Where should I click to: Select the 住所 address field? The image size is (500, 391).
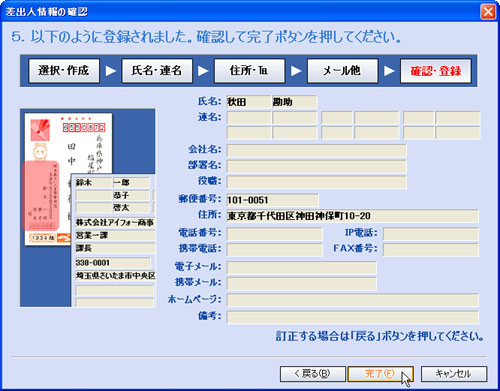pyautogui.click(x=352, y=216)
